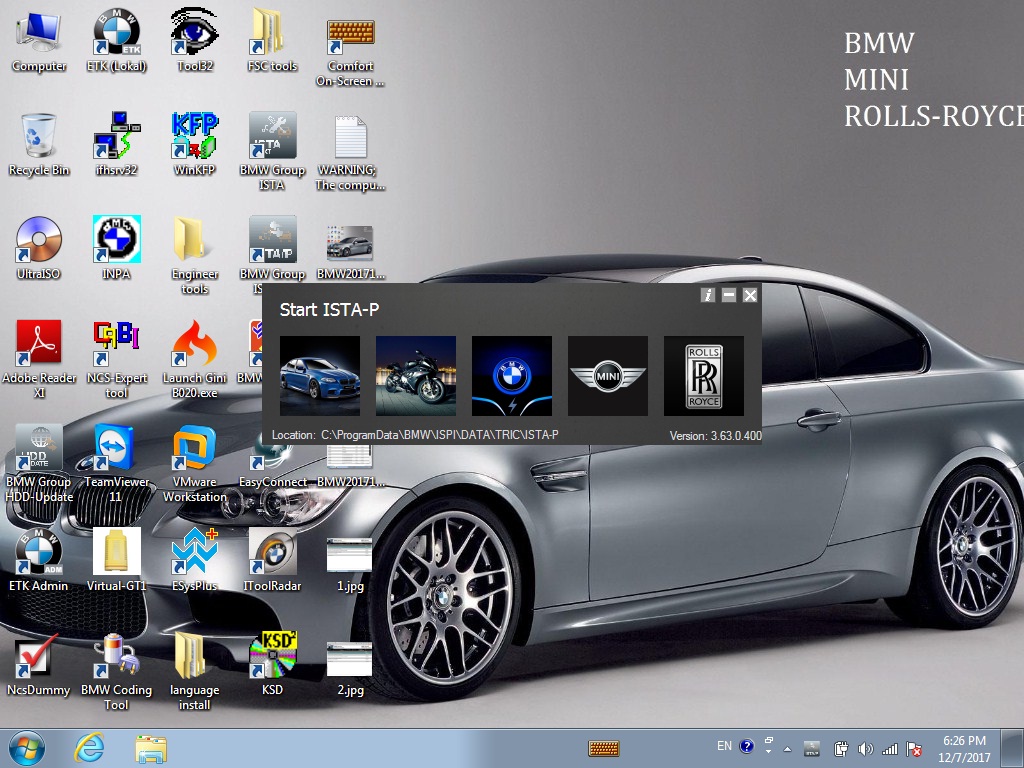Select the 1.jpg image file
1024x768 pixels.
[x=350, y=565]
